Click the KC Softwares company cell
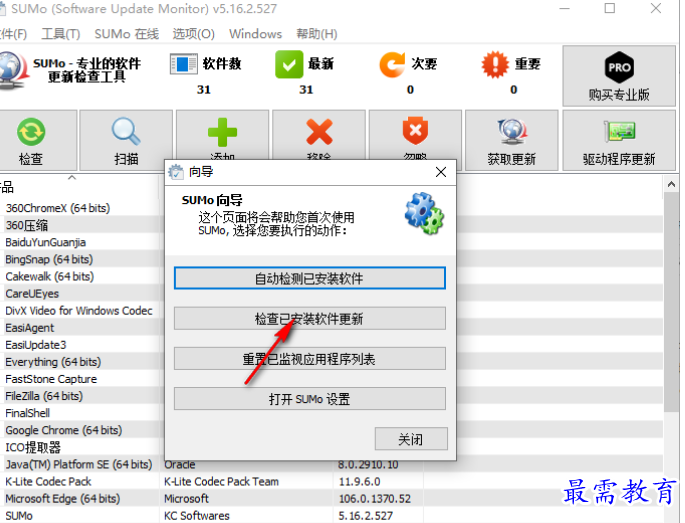Screen dimensions: 685x523 [x=197, y=516]
